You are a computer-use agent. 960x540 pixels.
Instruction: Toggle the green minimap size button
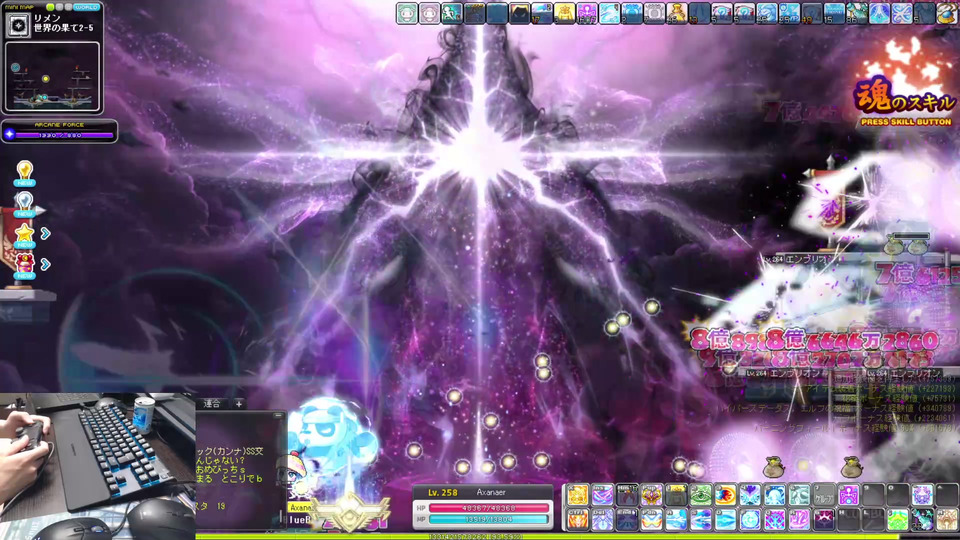50,7
